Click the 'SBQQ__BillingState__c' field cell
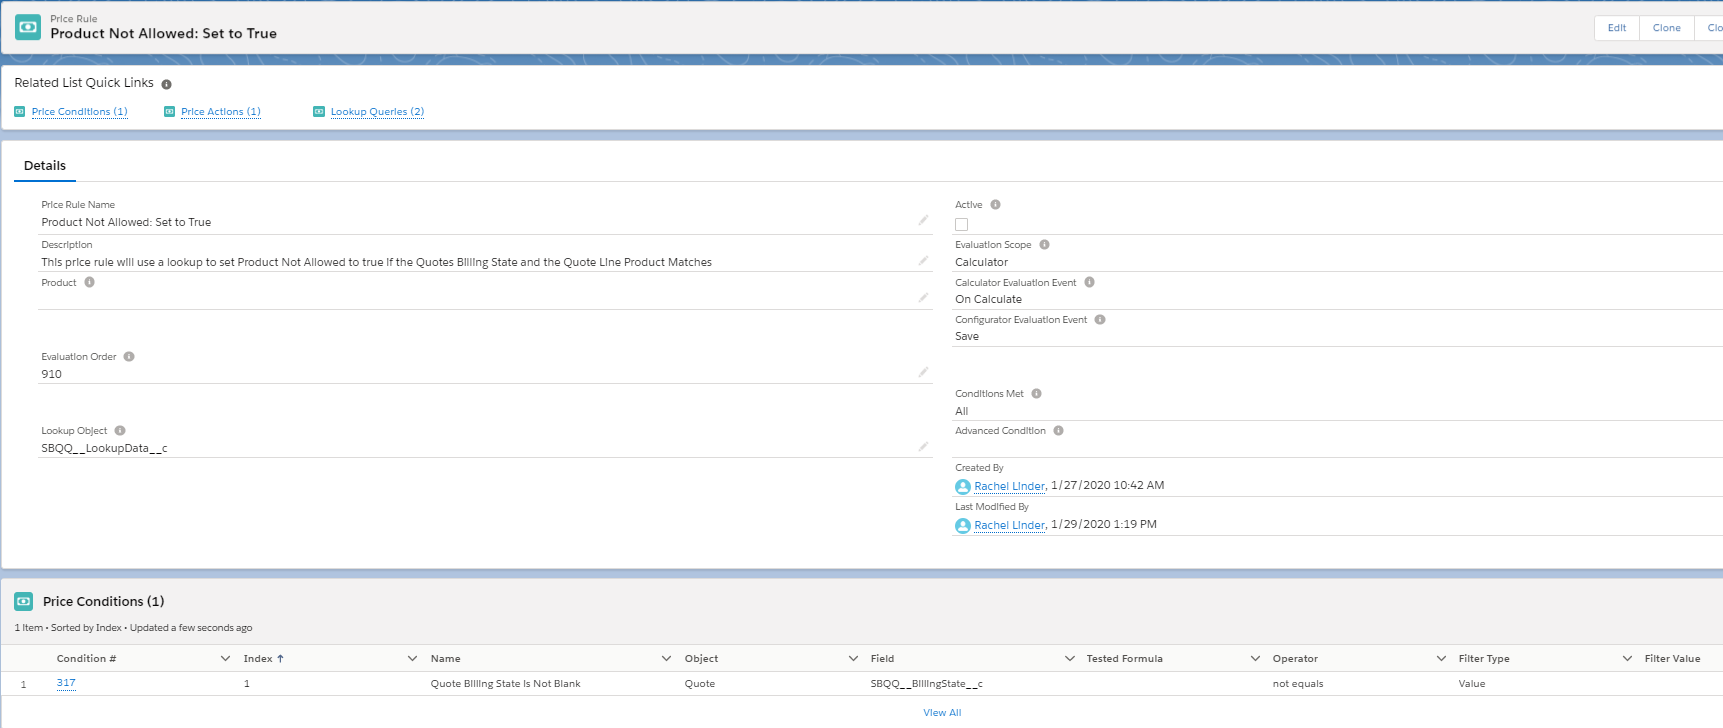1723x728 pixels. [927, 684]
